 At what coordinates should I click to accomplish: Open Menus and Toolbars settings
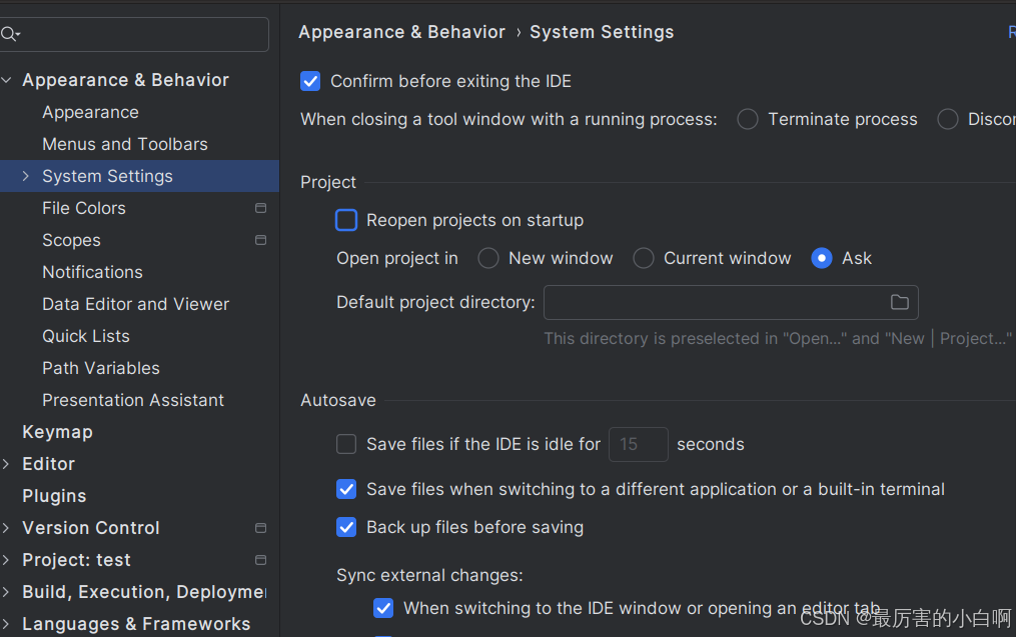[125, 144]
